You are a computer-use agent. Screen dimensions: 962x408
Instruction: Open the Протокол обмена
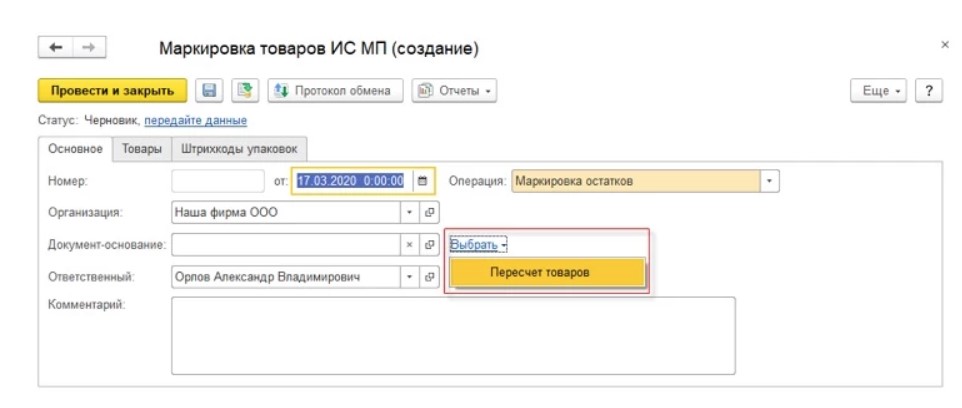(334, 91)
